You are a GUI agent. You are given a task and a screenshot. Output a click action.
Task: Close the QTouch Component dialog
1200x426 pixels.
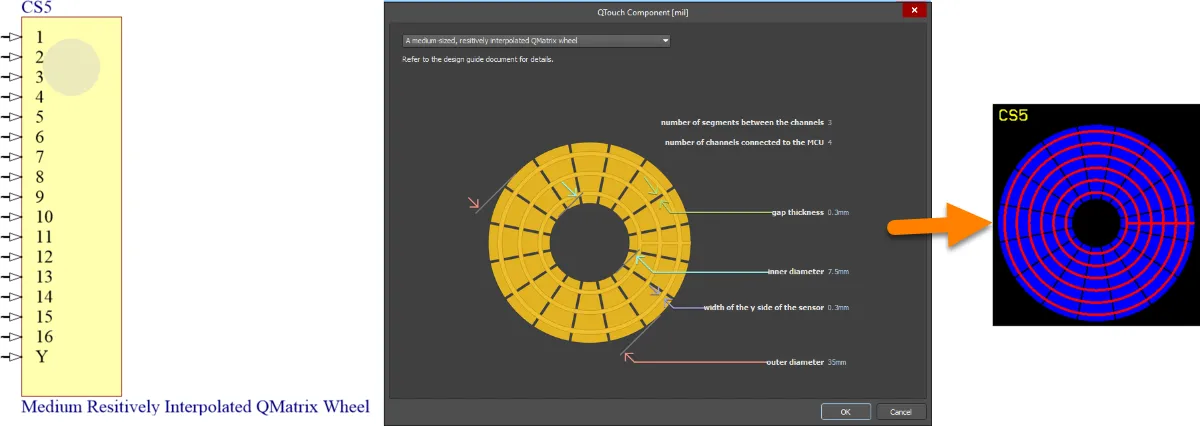(912, 9)
